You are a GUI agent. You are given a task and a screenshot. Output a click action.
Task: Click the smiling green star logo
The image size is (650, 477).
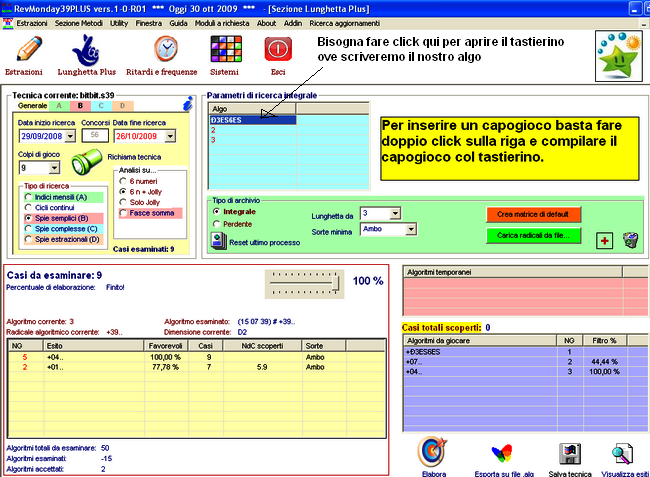(619, 56)
